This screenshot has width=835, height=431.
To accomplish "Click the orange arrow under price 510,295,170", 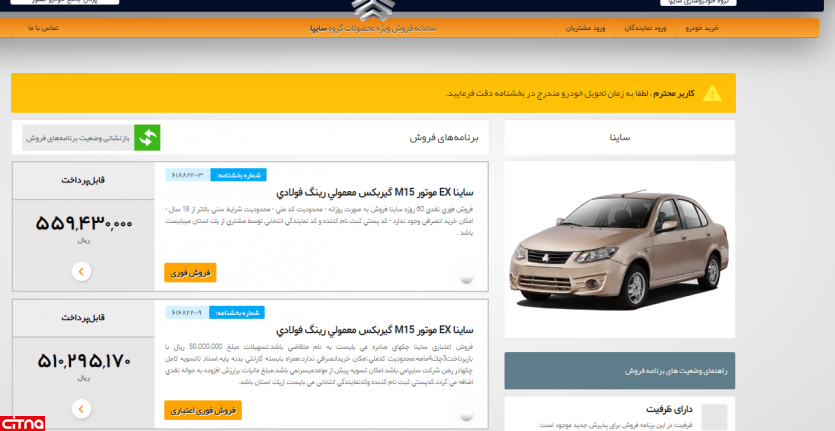I will [82, 409].
